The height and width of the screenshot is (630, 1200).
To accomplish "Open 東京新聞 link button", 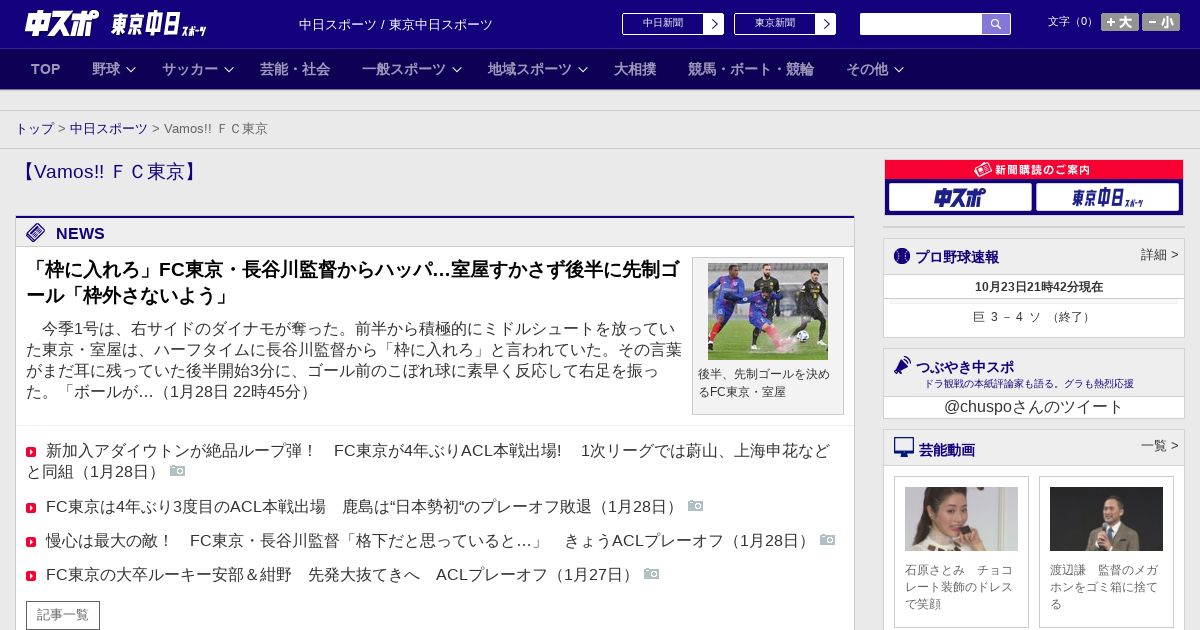I will [x=775, y=24].
